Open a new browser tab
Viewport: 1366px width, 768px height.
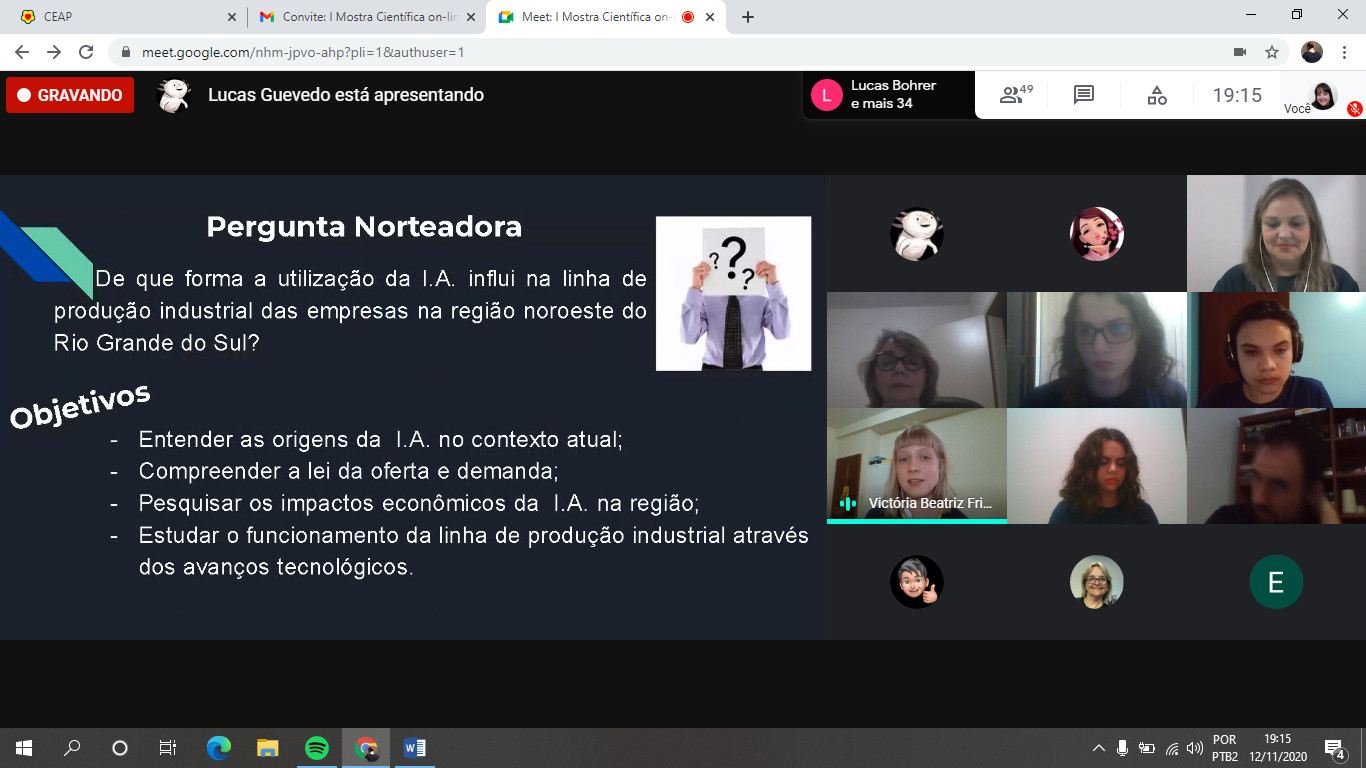click(x=748, y=17)
